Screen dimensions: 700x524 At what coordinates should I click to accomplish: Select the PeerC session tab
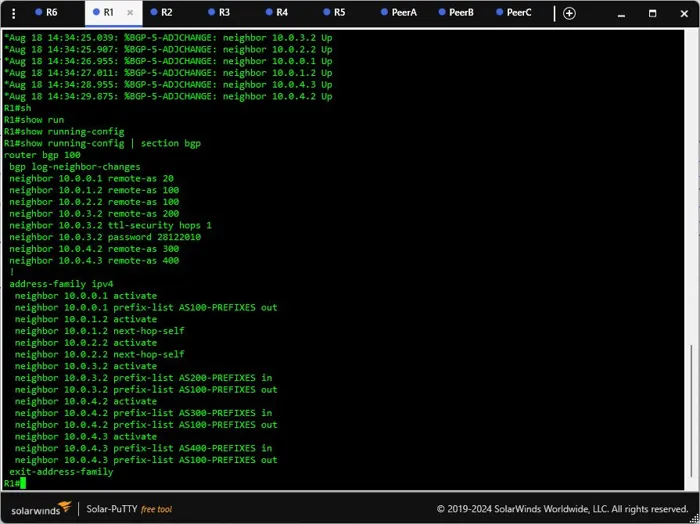coord(513,12)
